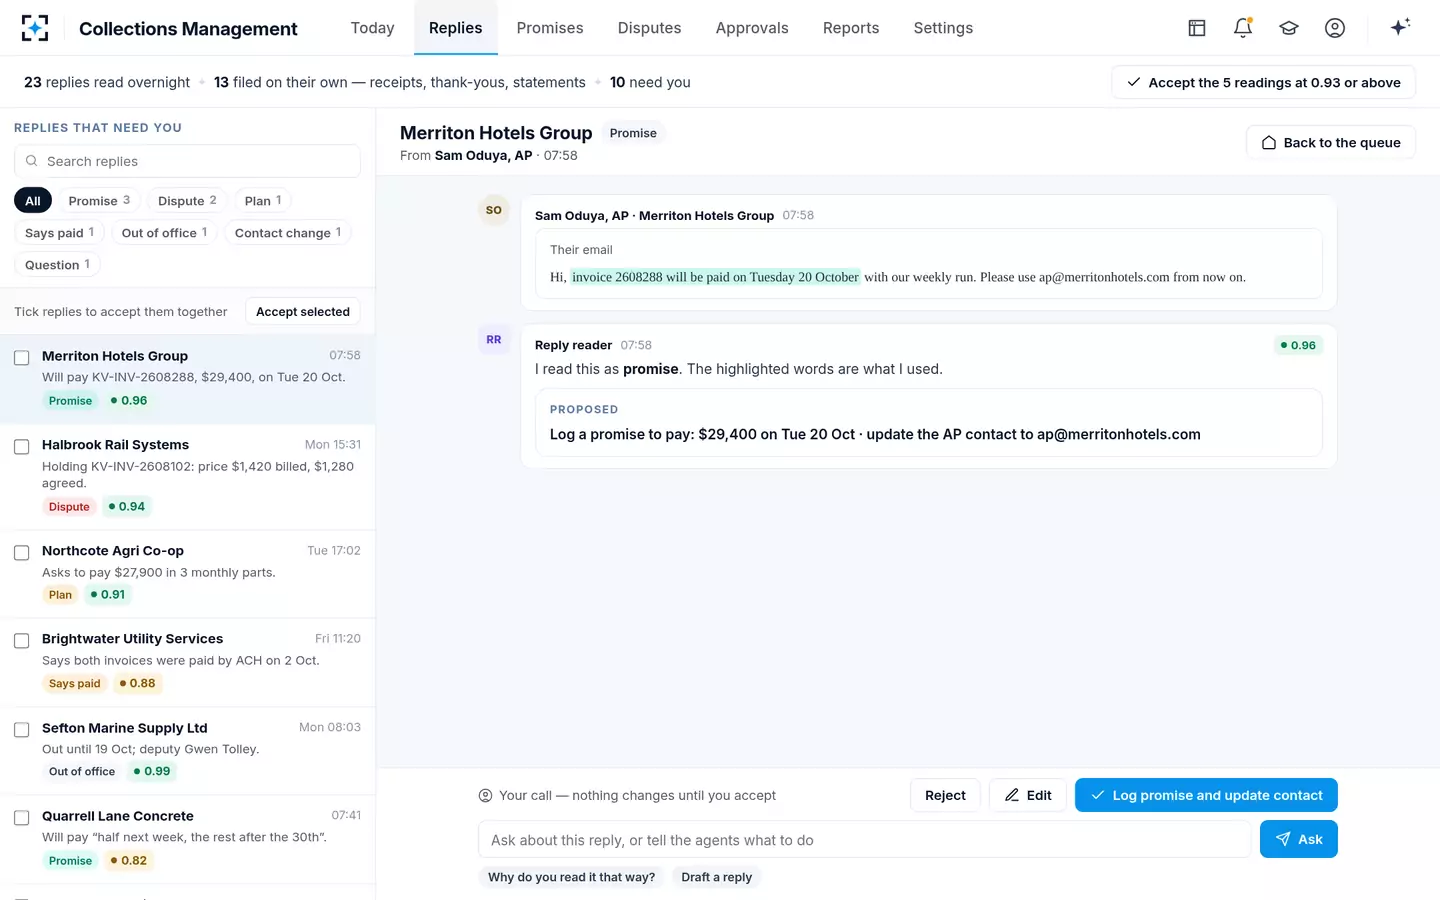
Task: Accept the 5 readings at 0.93 or above
Action: pos(1263,82)
